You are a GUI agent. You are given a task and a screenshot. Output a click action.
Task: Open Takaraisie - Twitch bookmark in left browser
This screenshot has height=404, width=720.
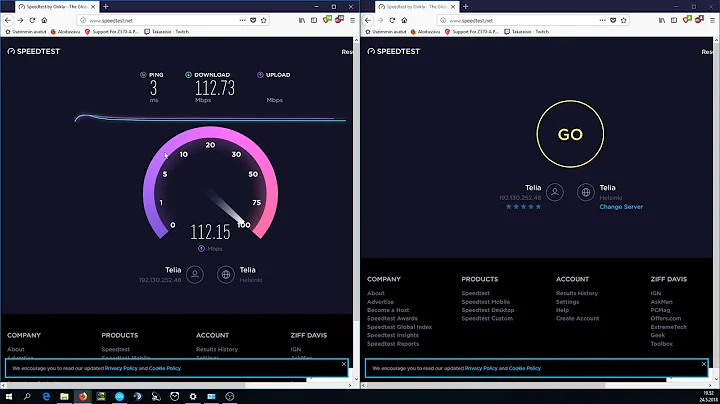pos(166,32)
